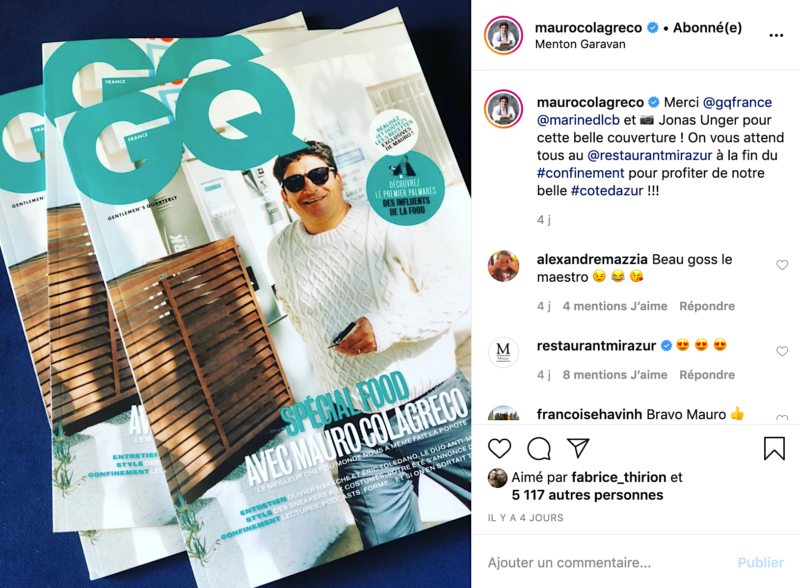Open the three-dots options menu
Image resolution: width=800 pixels, height=588 pixels.
point(776,35)
